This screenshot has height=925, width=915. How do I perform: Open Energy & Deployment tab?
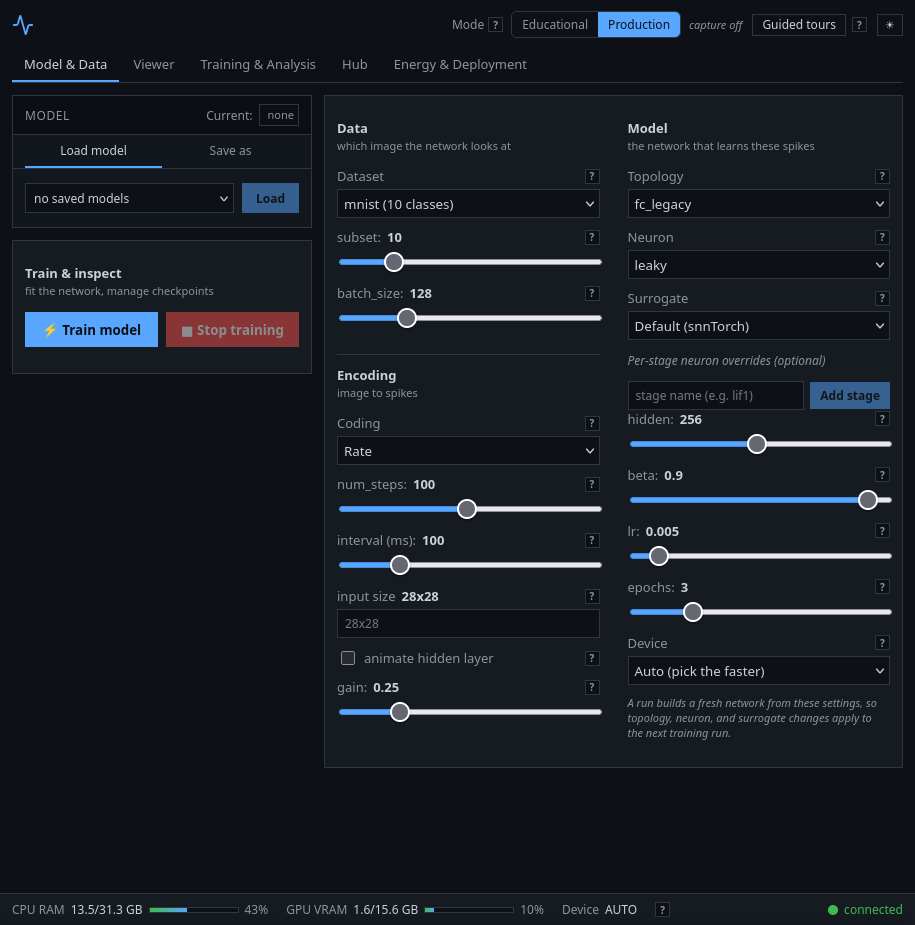pos(460,64)
